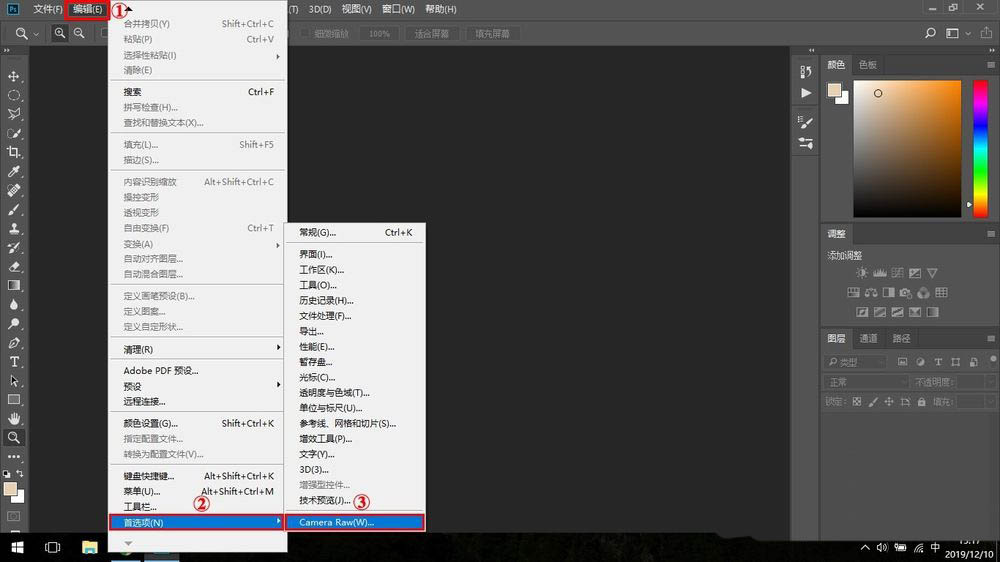Switch to the 色板 tab
This screenshot has height=562, width=1000.
pyautogui.click(x=867, y=64)
